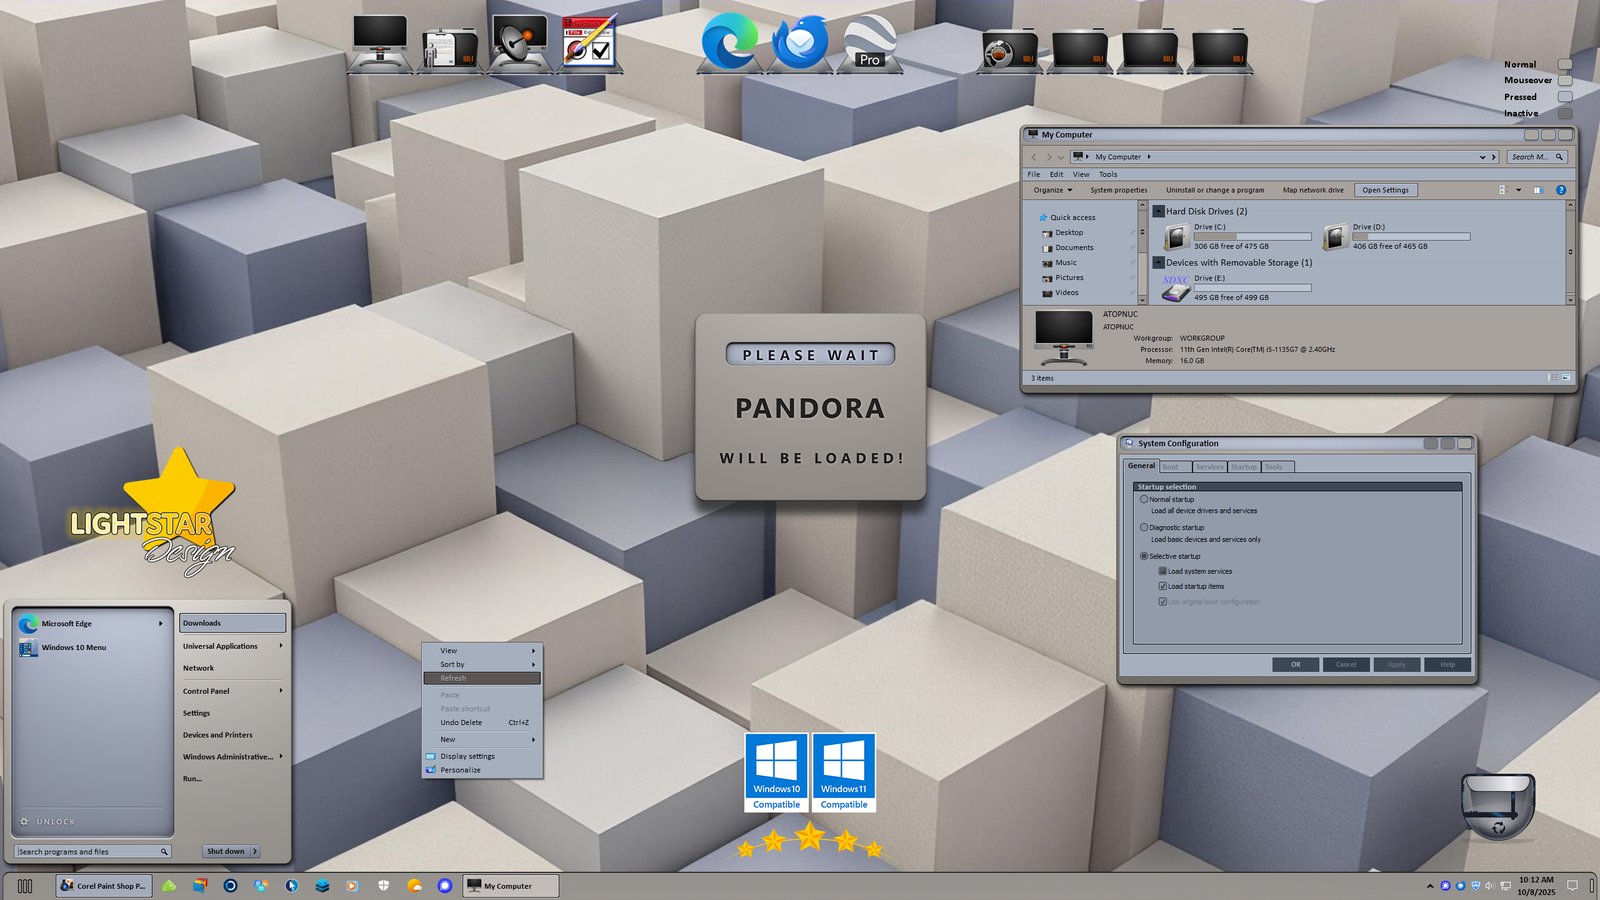
Task: Uncheck Load startup items checkbox
Action: (x=1162, y=586)
